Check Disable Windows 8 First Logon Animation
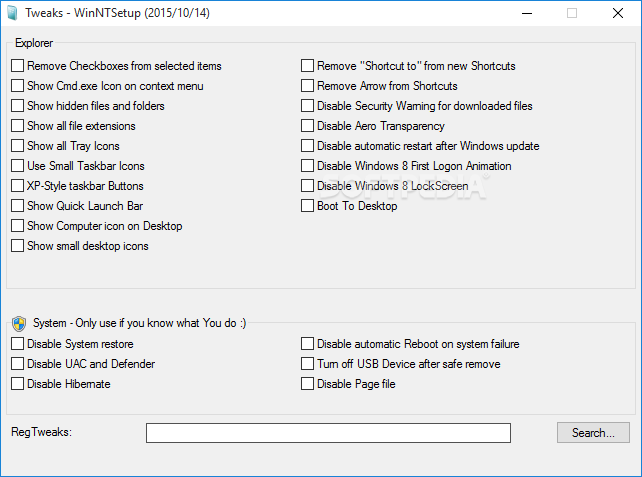 point(307,166)
